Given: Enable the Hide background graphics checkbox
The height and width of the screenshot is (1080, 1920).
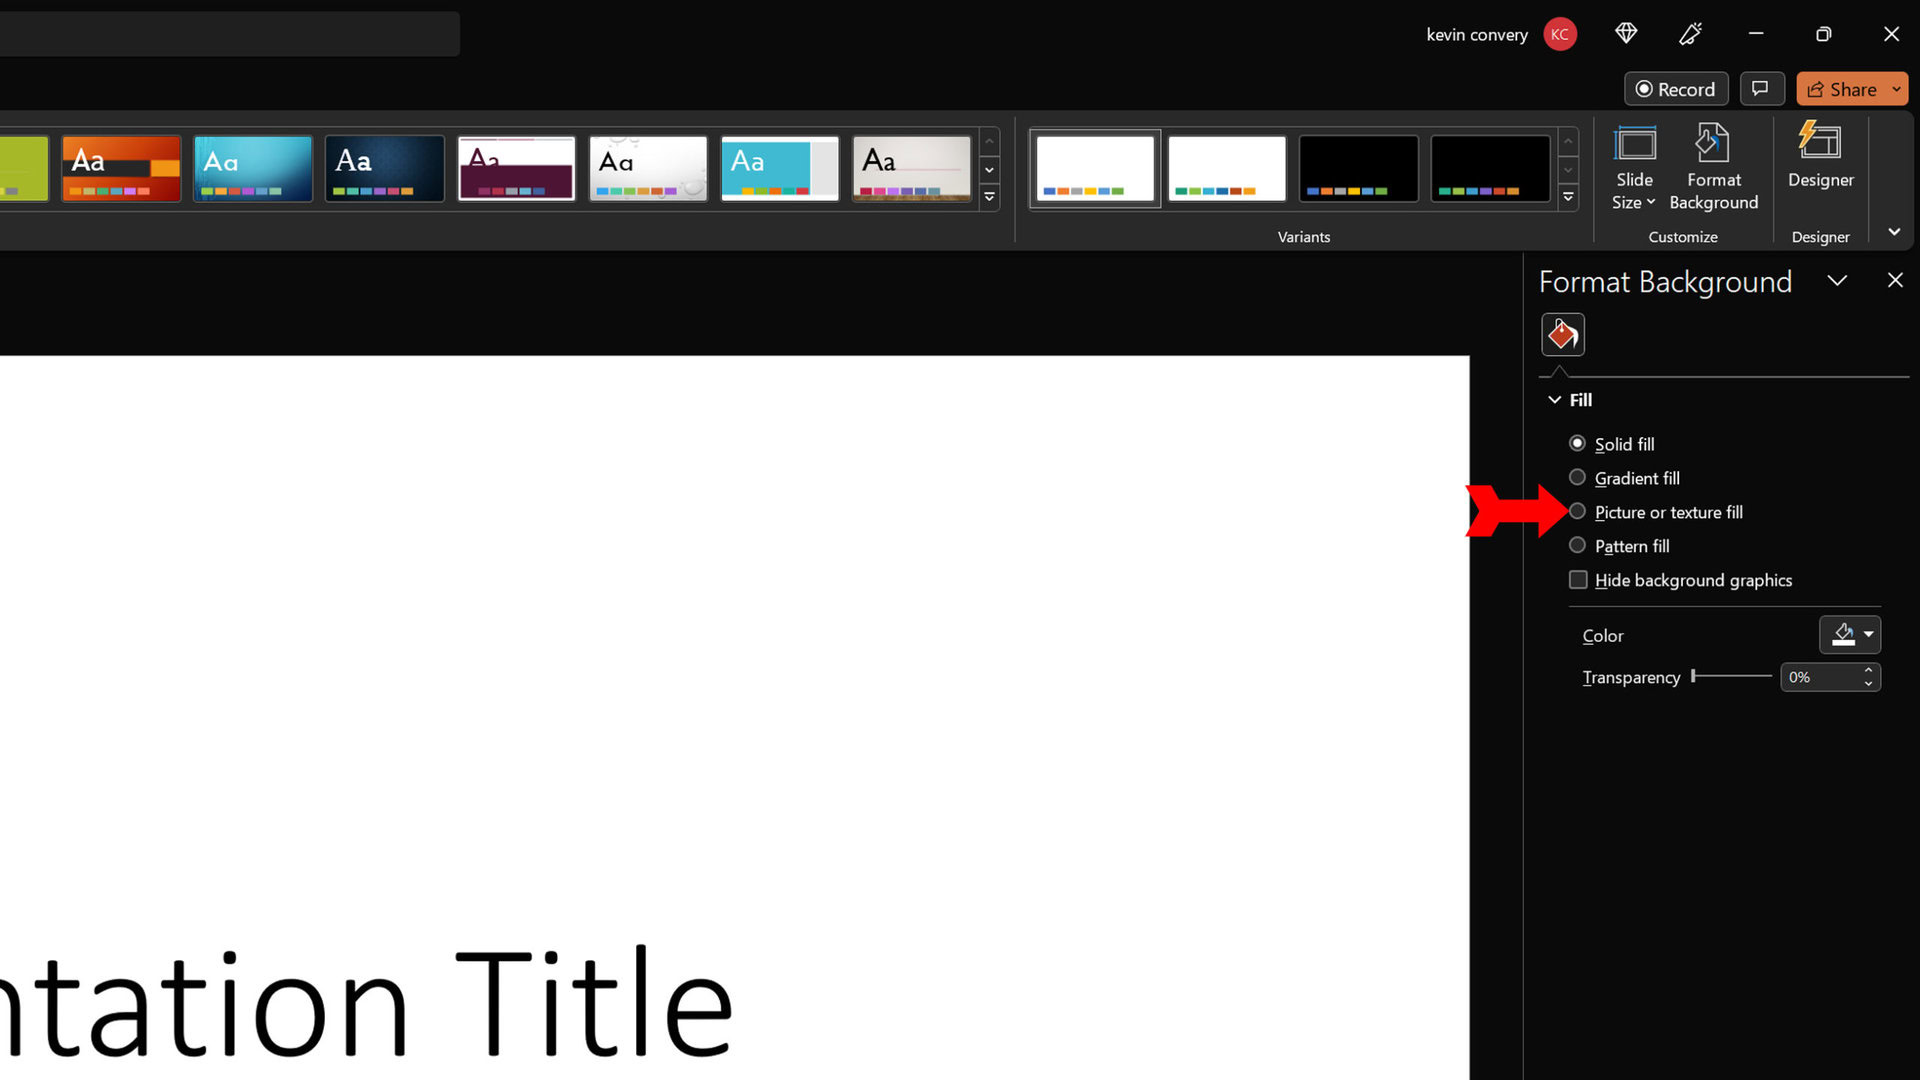Looking at the screenshot, I should (1576, 579).
